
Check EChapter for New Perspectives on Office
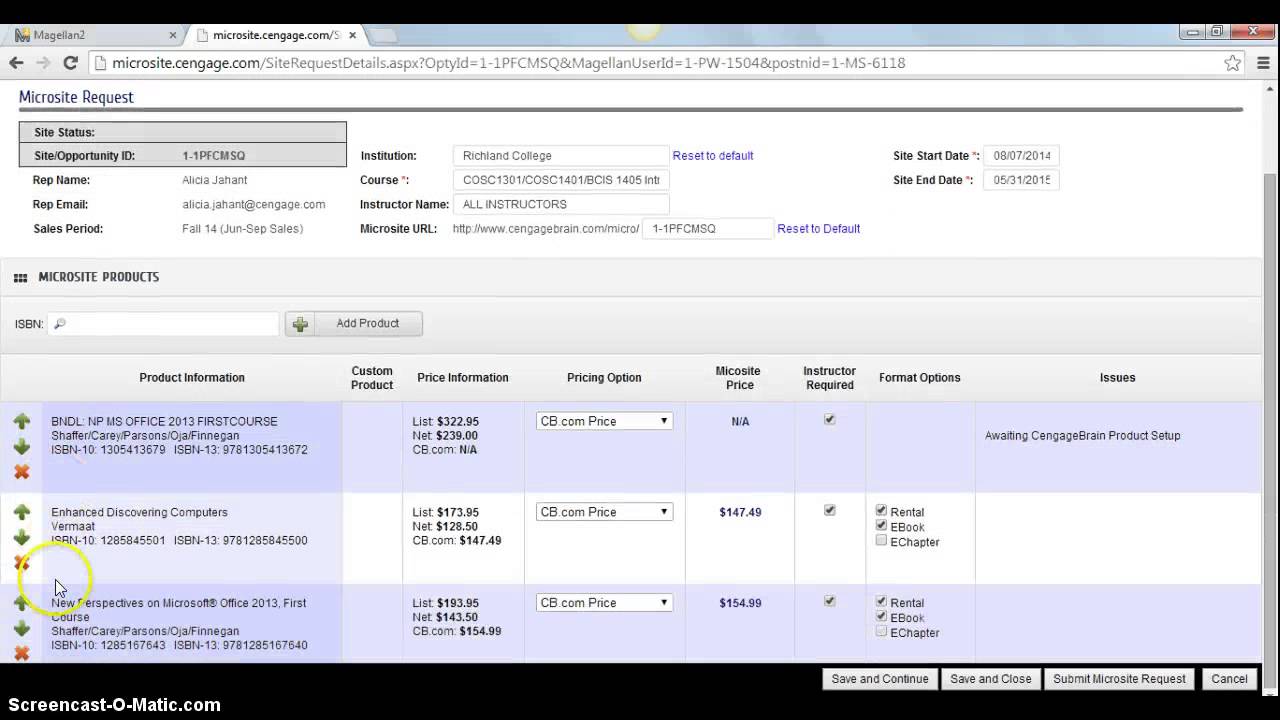tap(881, 632)
